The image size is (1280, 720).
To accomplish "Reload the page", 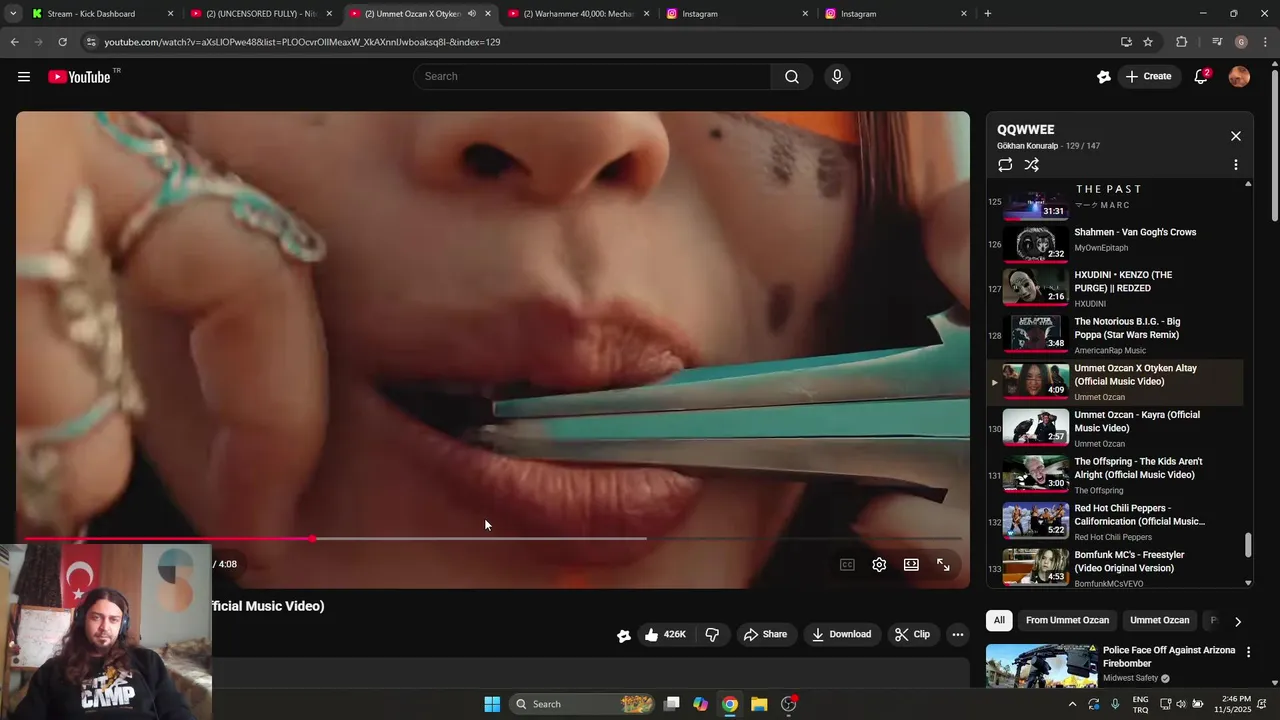I will point(62,42).
